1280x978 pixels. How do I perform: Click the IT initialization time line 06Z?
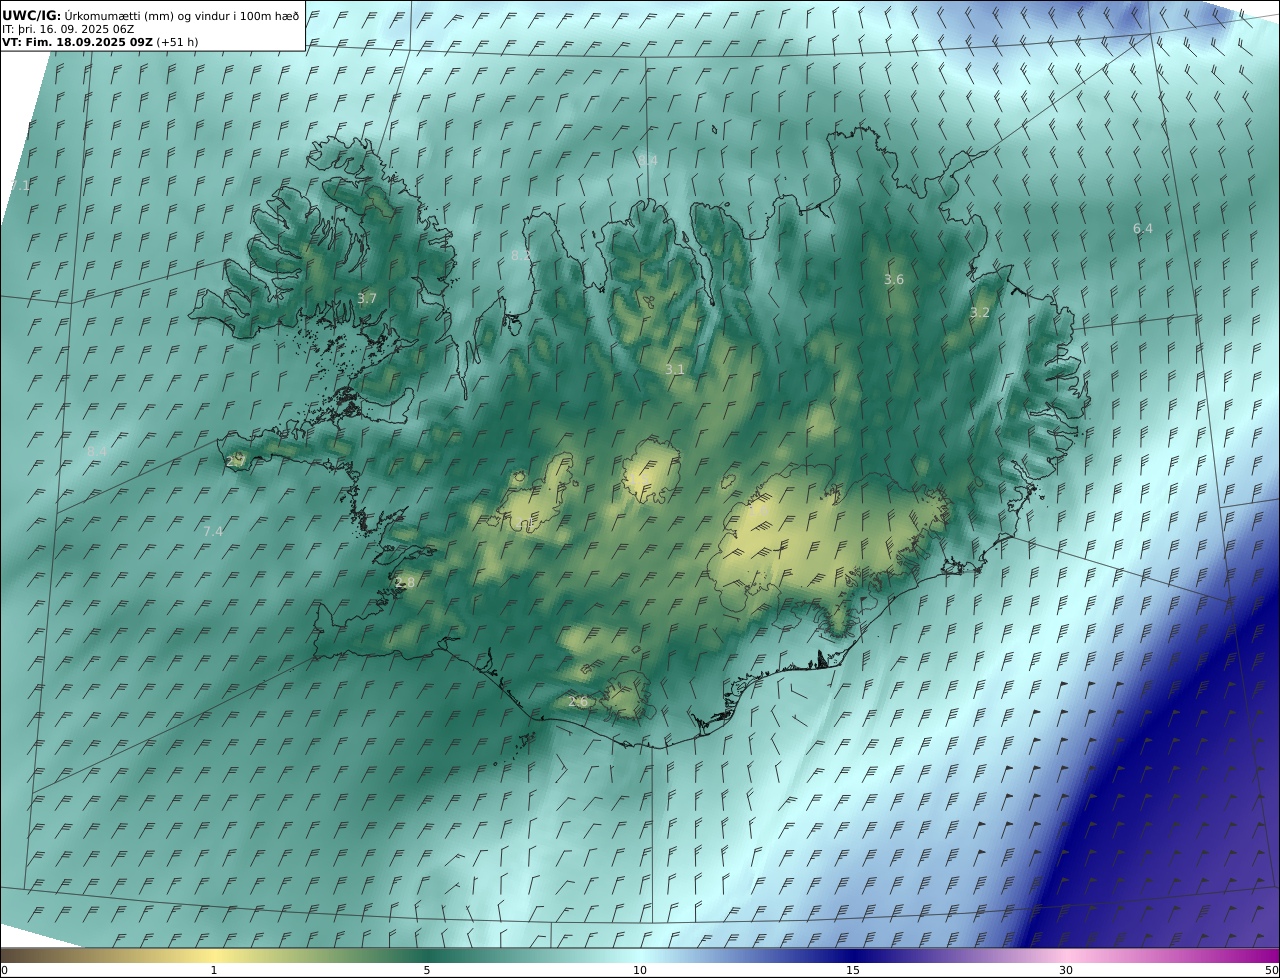(x=68, y=29)
